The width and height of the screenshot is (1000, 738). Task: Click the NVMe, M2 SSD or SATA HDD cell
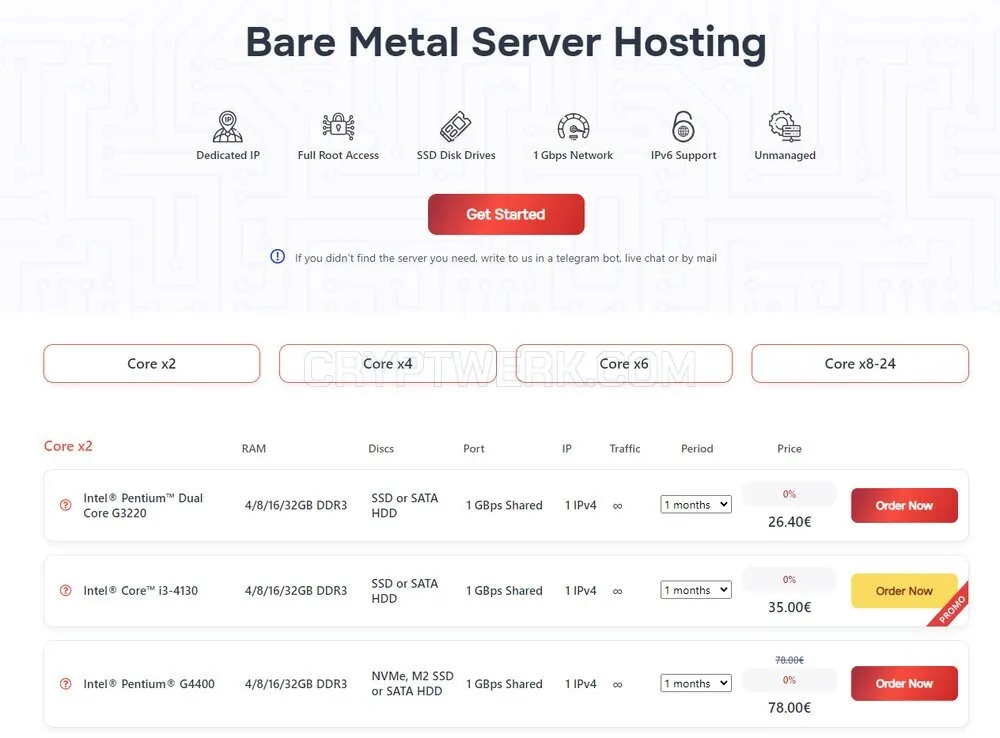[x=412, y=683]
